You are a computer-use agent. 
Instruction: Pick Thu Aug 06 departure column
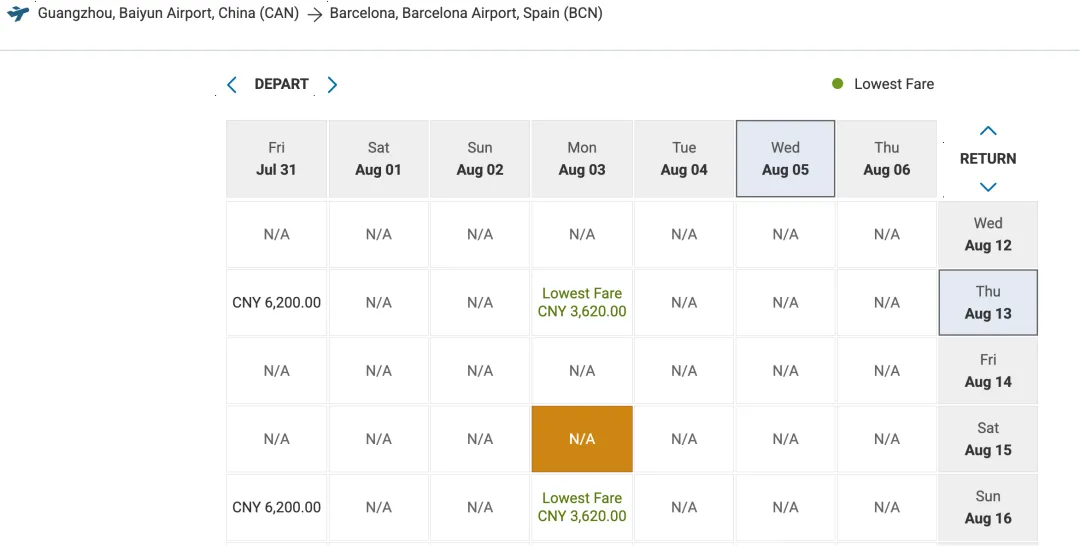(x=887, y=159)
